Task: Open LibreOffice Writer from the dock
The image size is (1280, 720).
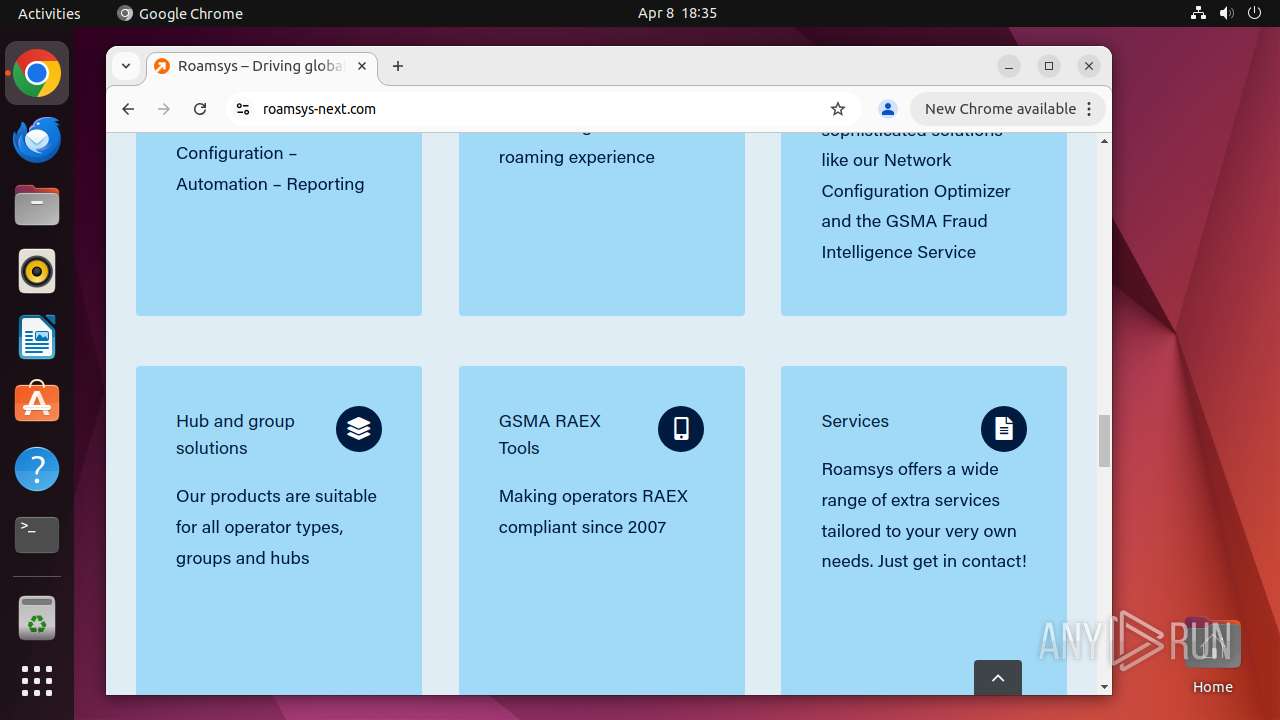Action: [37, 337]
